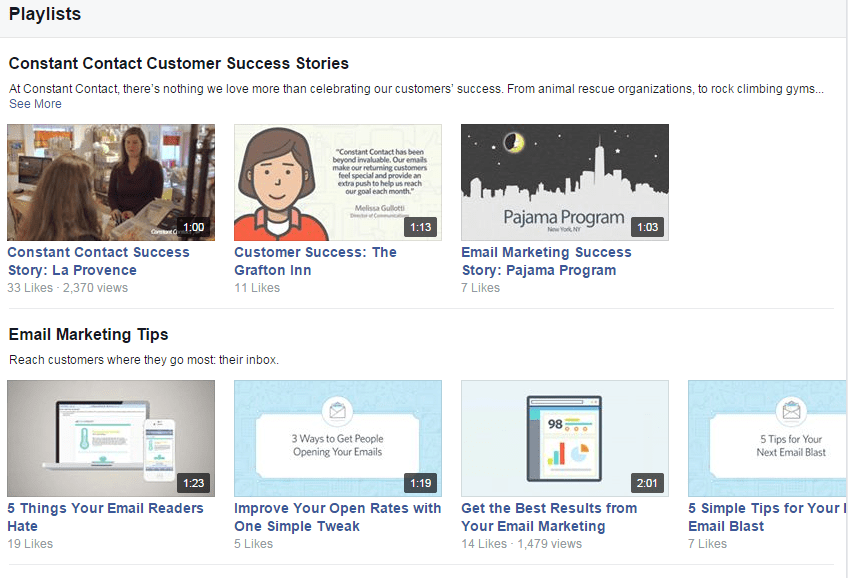Open 'Email Marketing Success Story: Pajama Program' link
This screenshot has width=848, height=578.
point(546,261)
